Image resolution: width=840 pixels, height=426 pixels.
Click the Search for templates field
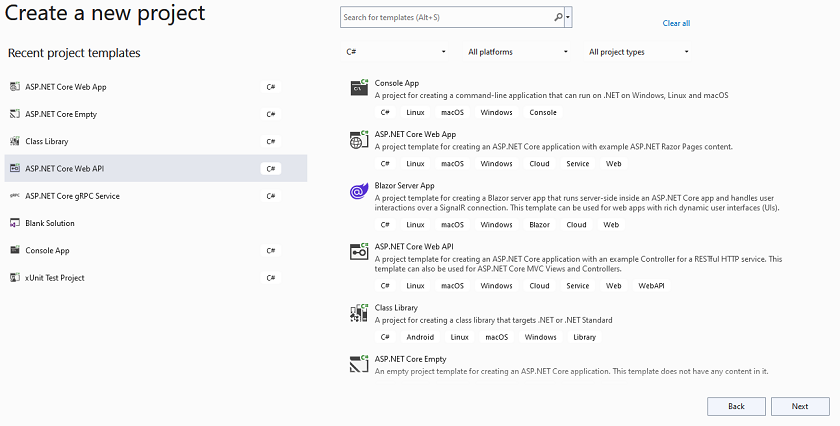[445, 17]
